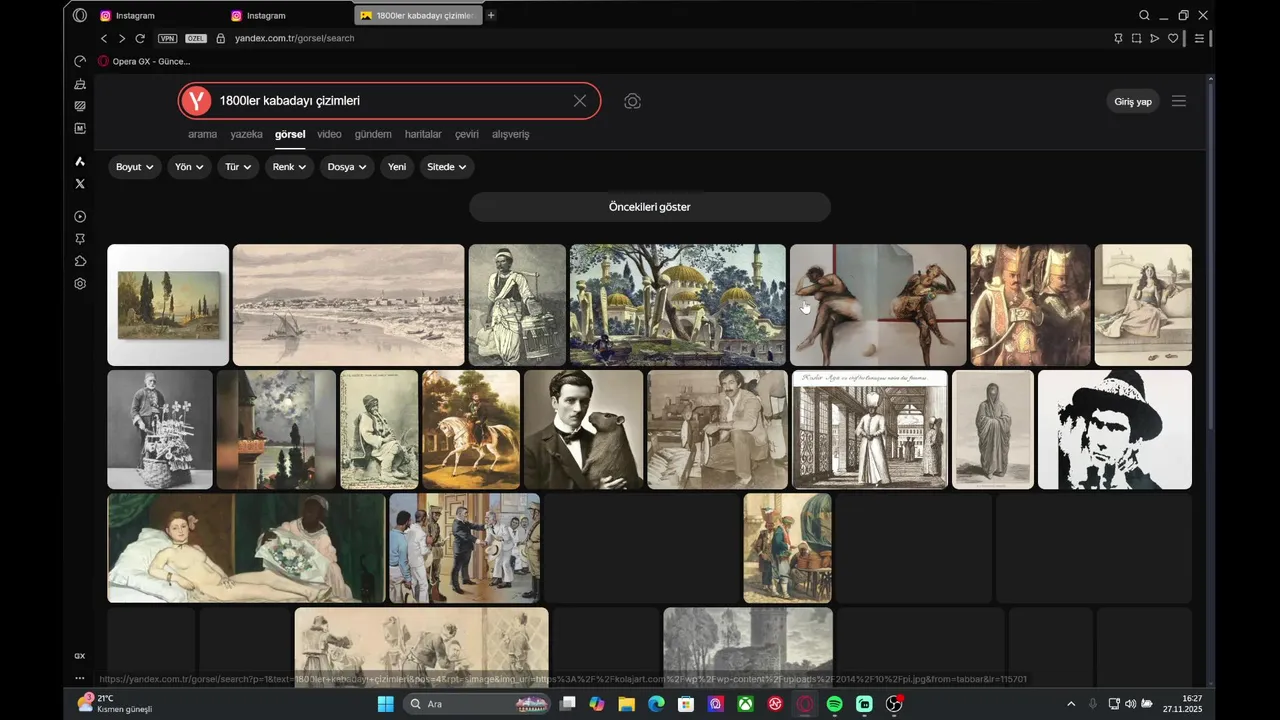Open the three-dots sidebar setup menu
Image resolution: width=1280 pixels, height=720 pixels.
pyautogui.click(x=80, y=678)
